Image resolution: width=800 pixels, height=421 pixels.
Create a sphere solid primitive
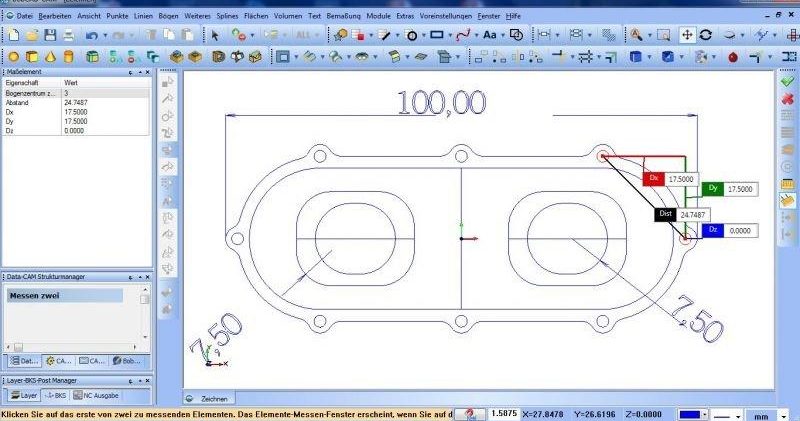click(14, 57)
